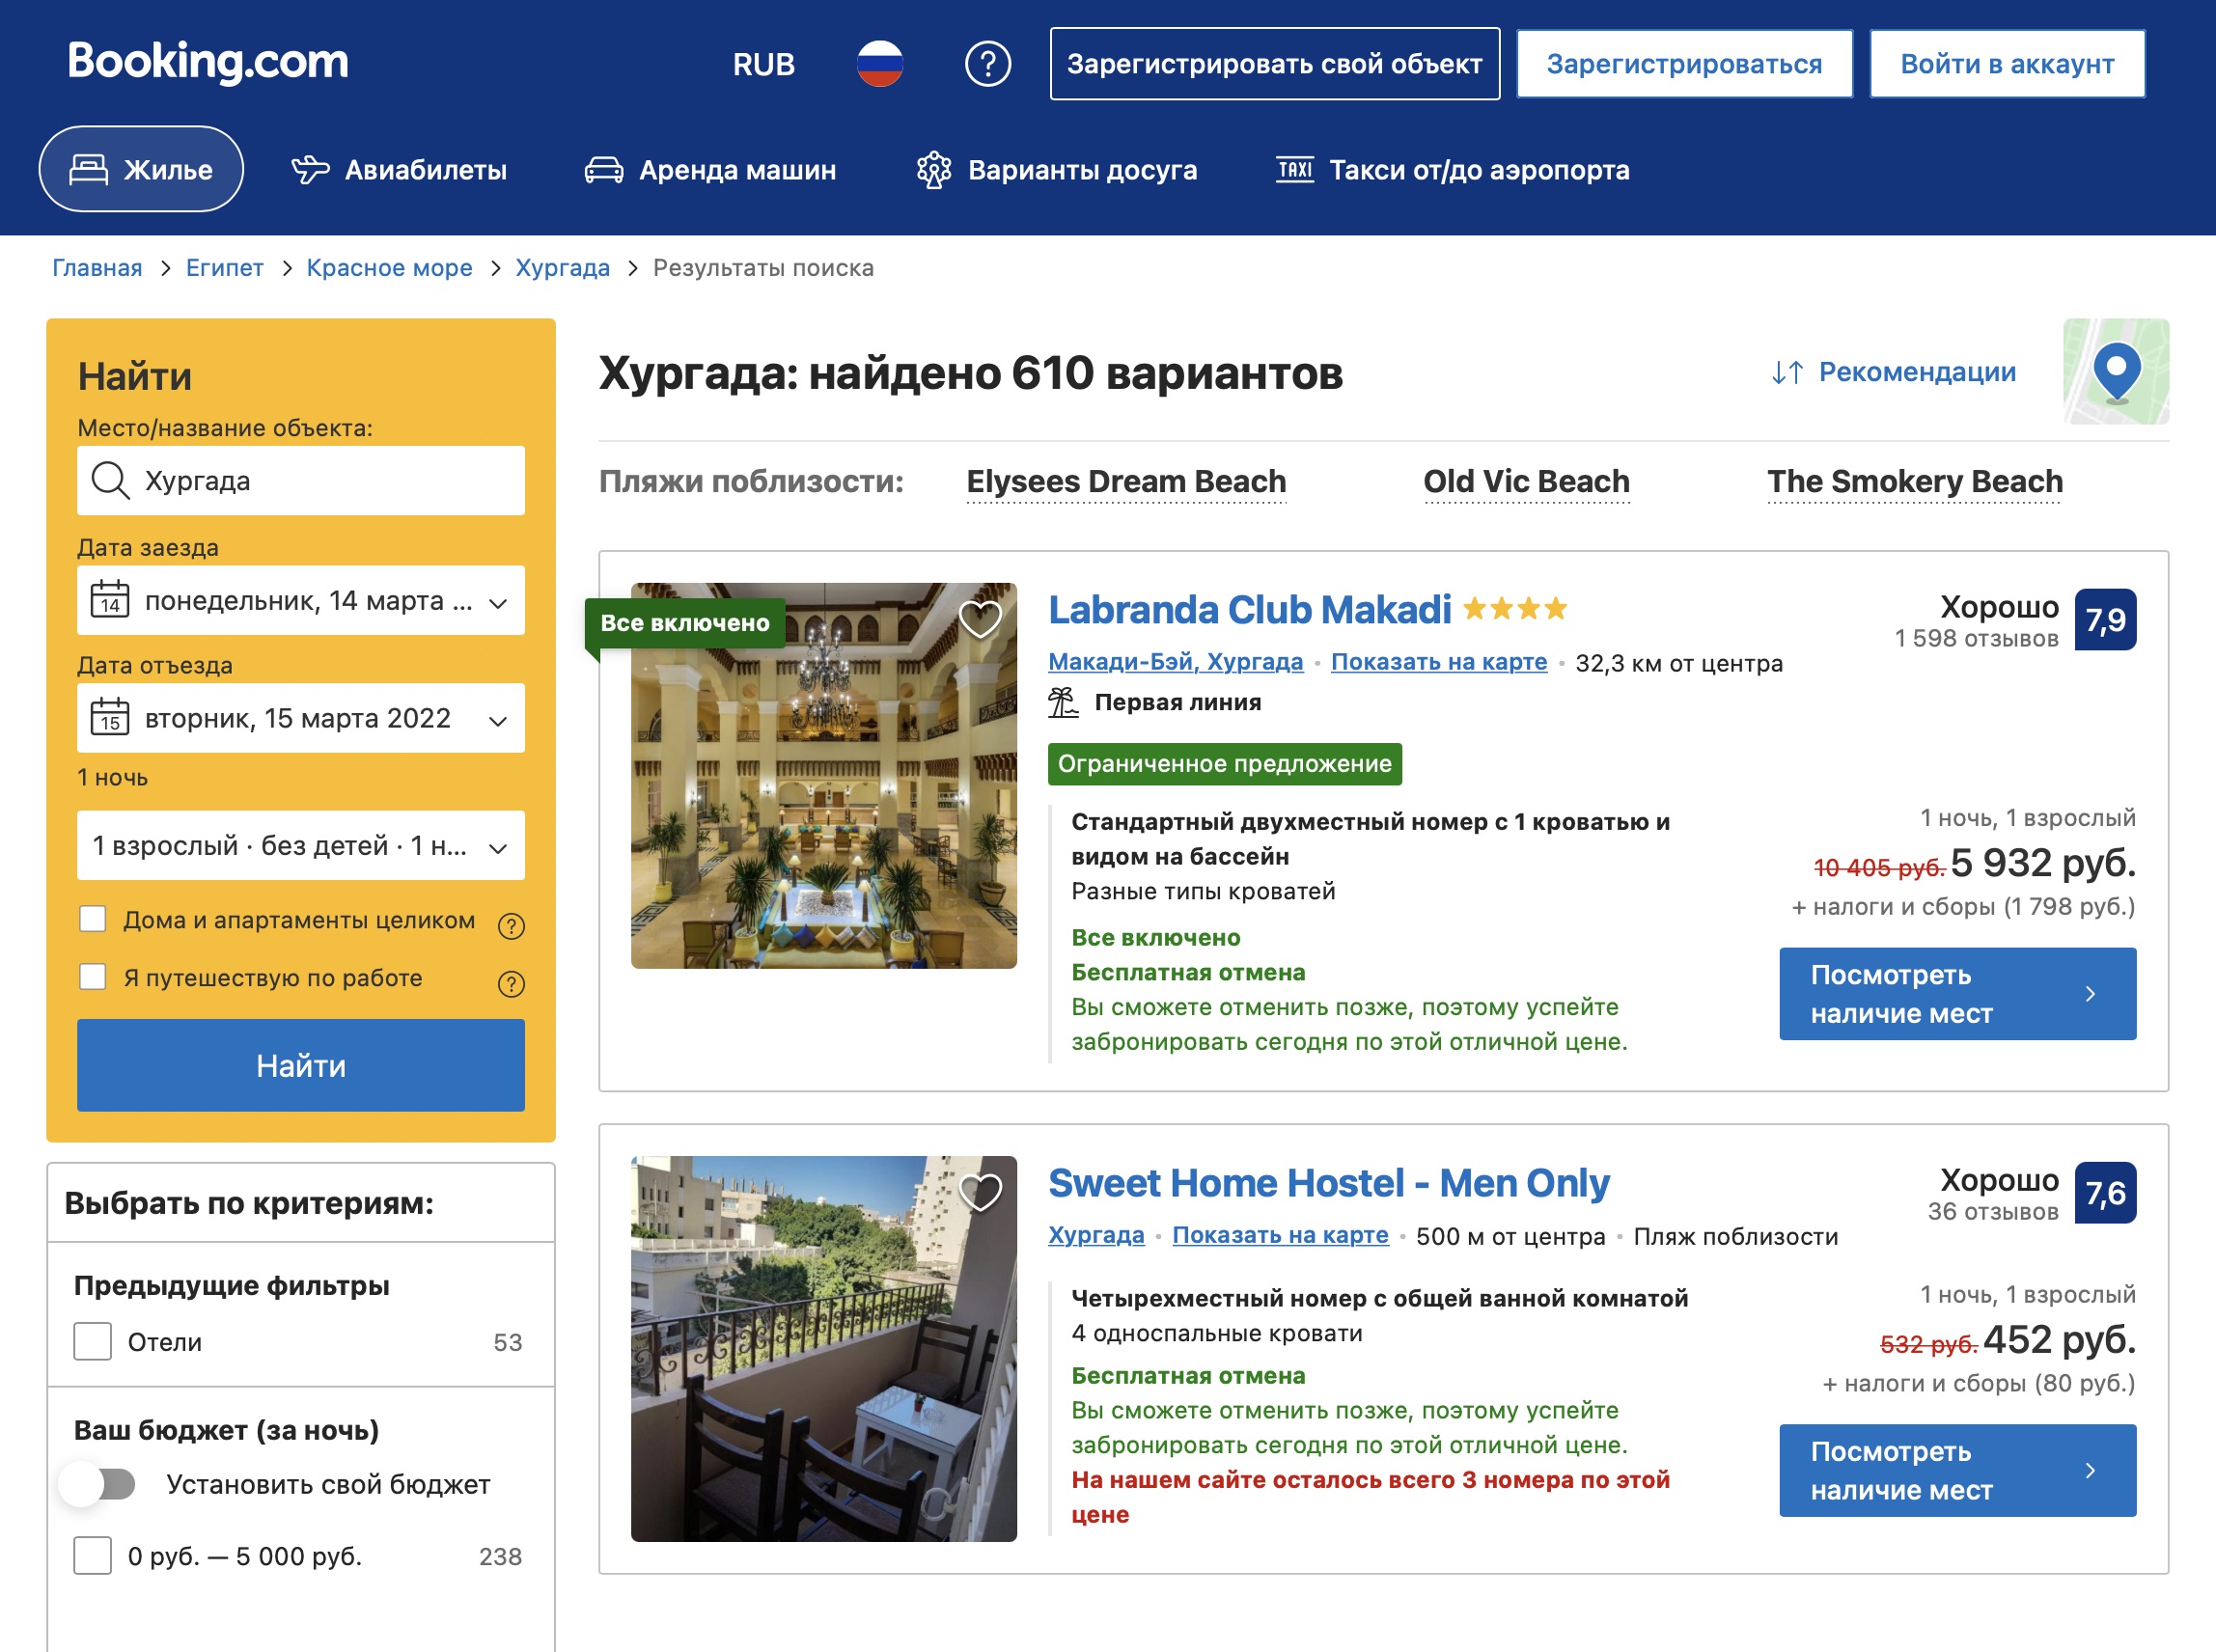Select the Russian flag language icon
2216x1652 pixels.
click(x=880, y=64)
